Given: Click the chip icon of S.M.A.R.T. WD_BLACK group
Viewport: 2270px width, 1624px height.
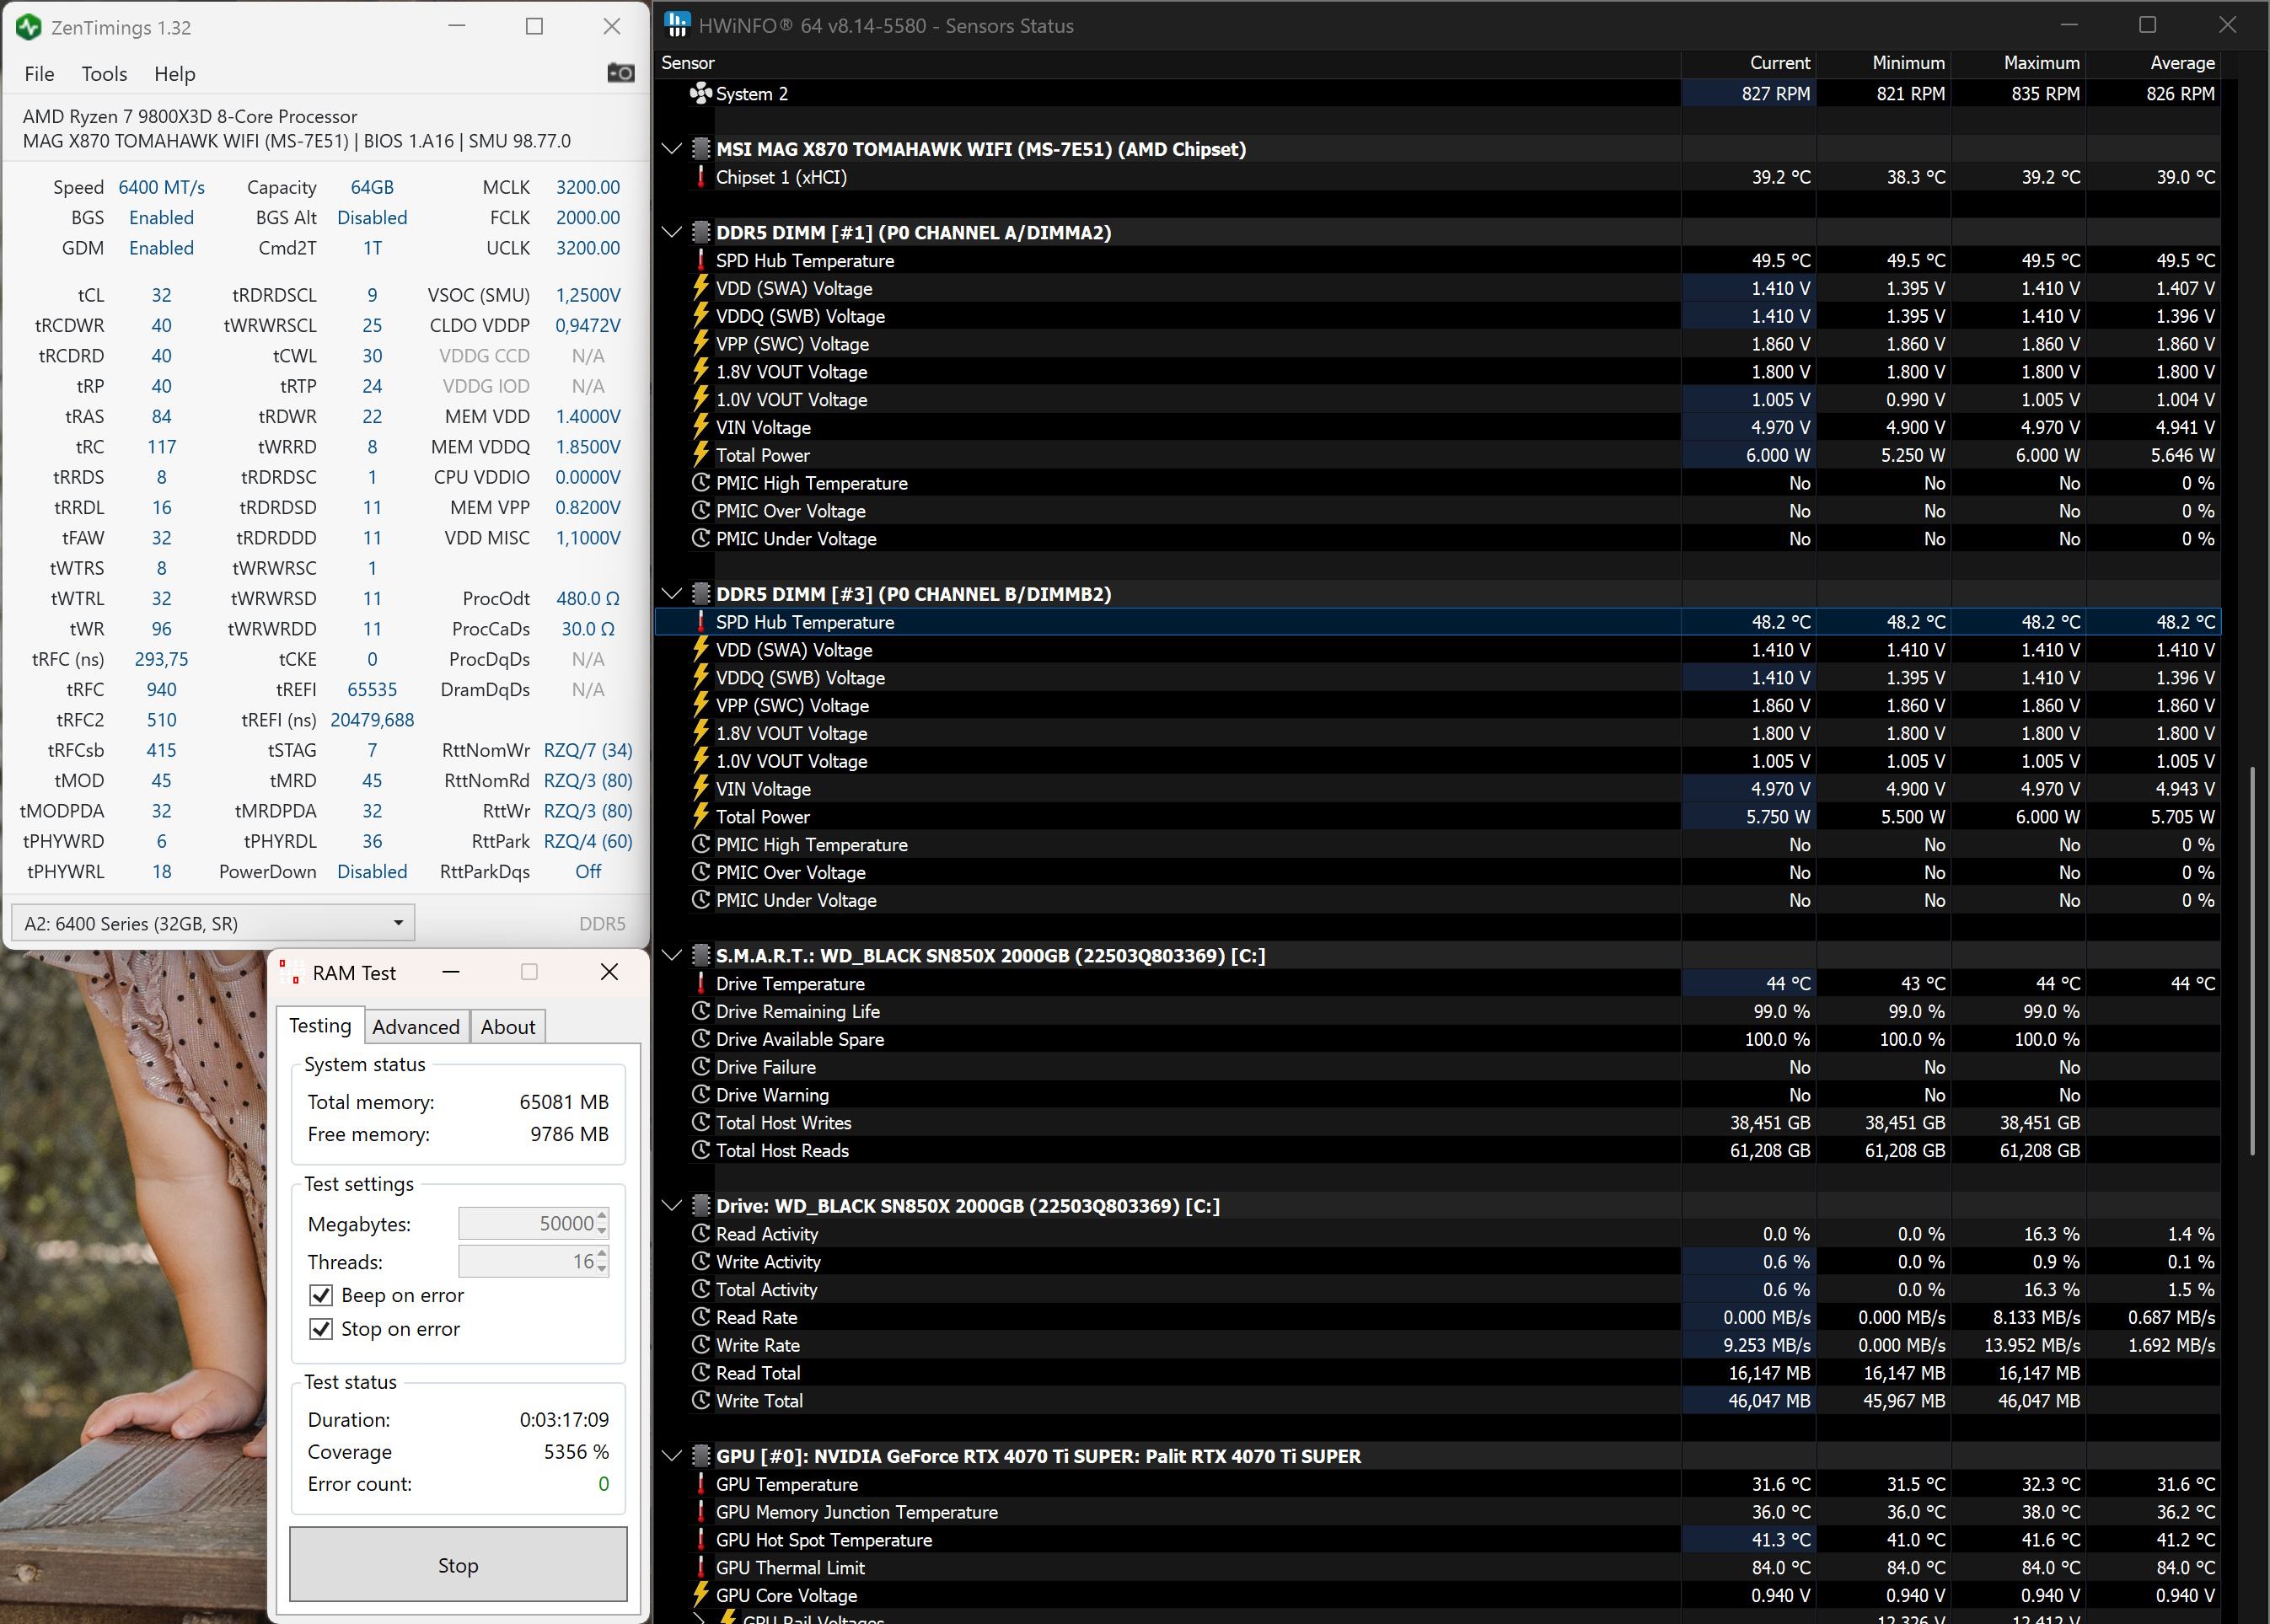Looking at the screenshot, I should (701, 955).
